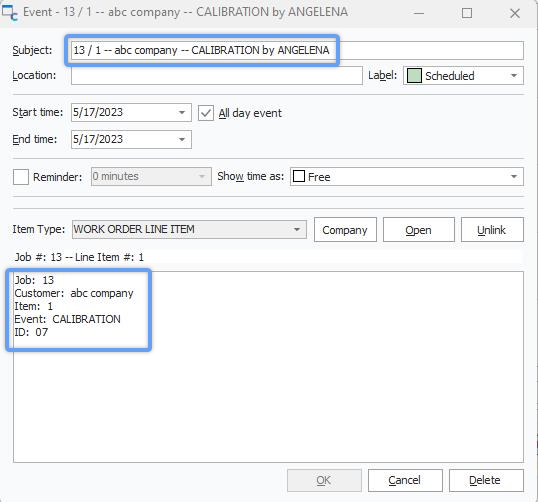Click the 'Job #: 13 -- Line Item #: 1' text
Image resolution: width=538 pixels, height=502 pixels.
[x=79, y=257]
